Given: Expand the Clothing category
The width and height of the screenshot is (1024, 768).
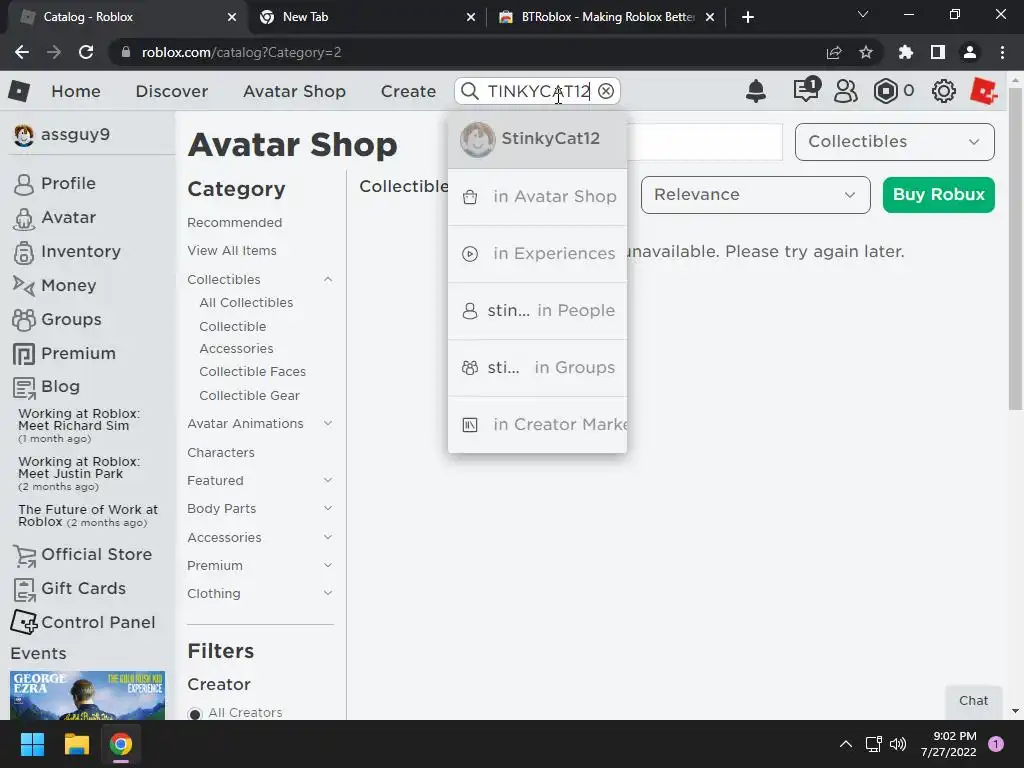Looking at the screenshot, I should (x=328, y=594).
